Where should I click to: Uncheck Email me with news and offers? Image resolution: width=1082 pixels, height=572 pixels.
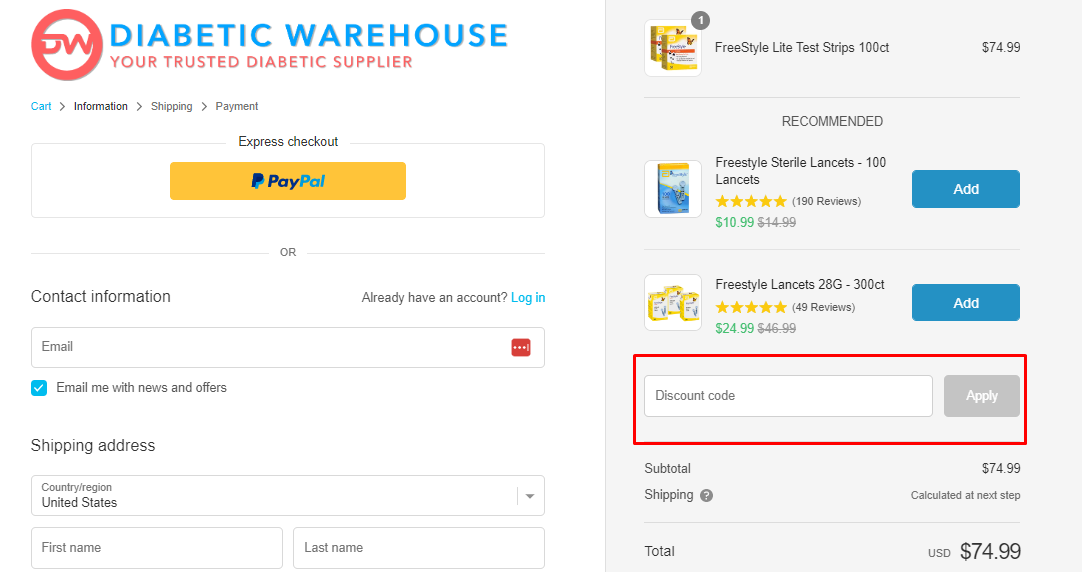click(39, 388)
